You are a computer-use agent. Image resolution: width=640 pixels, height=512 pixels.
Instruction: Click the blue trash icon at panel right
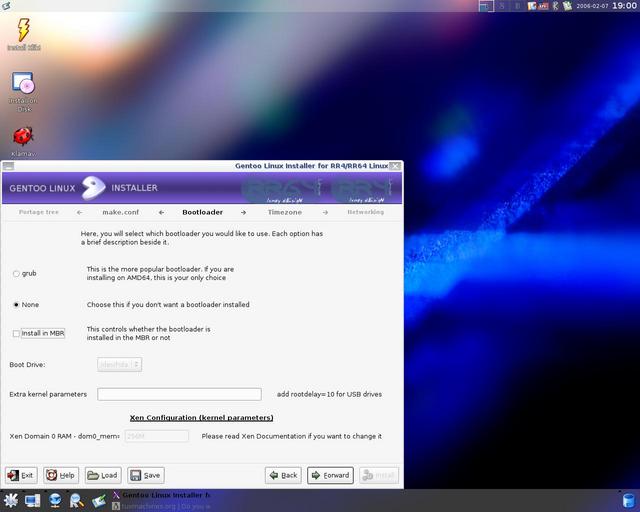click(x=629, y=501)
